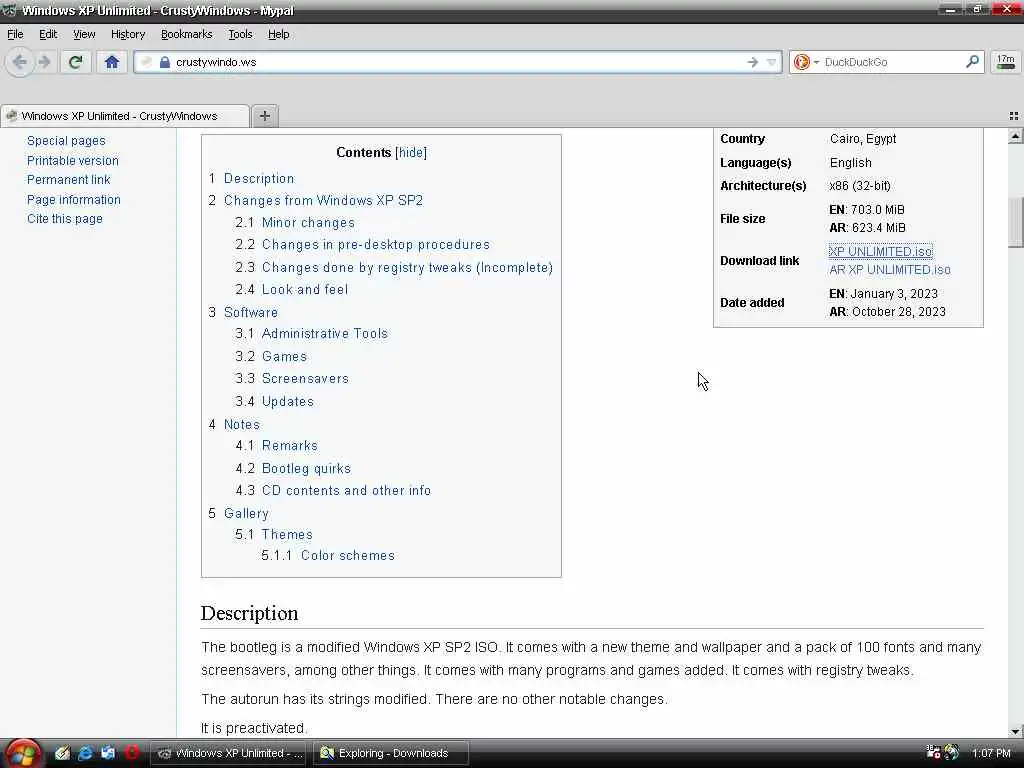1024x768 pixels.
Task: Select the Windows XP Unlimited - CrustyWindows tab
Action: pyautogui.click(x=124, y=116)
